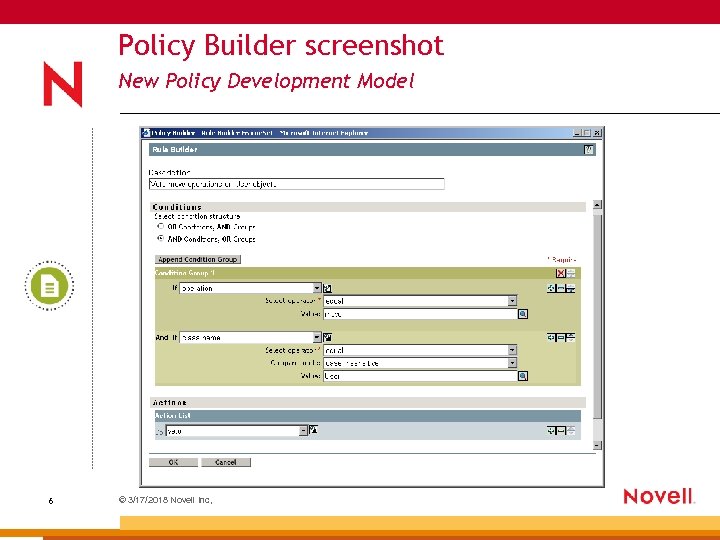The image size is (720, 540).
Task: Open operator dropdown for class name condition
Action: (512, 350)
